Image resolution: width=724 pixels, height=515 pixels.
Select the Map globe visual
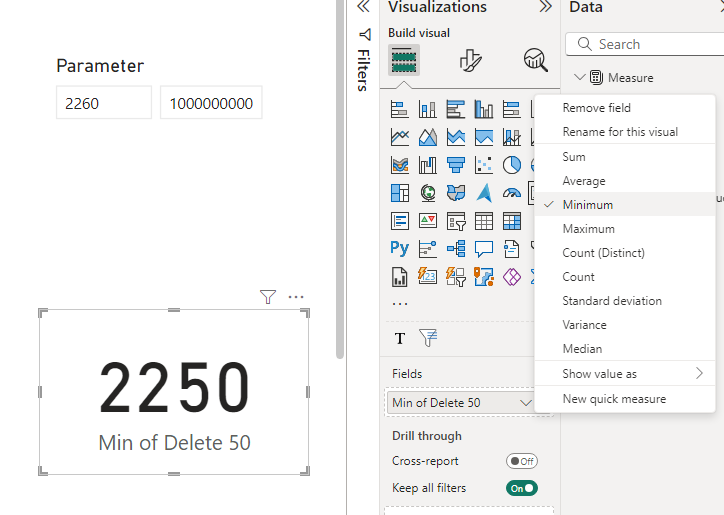click(x=428, y=193)
